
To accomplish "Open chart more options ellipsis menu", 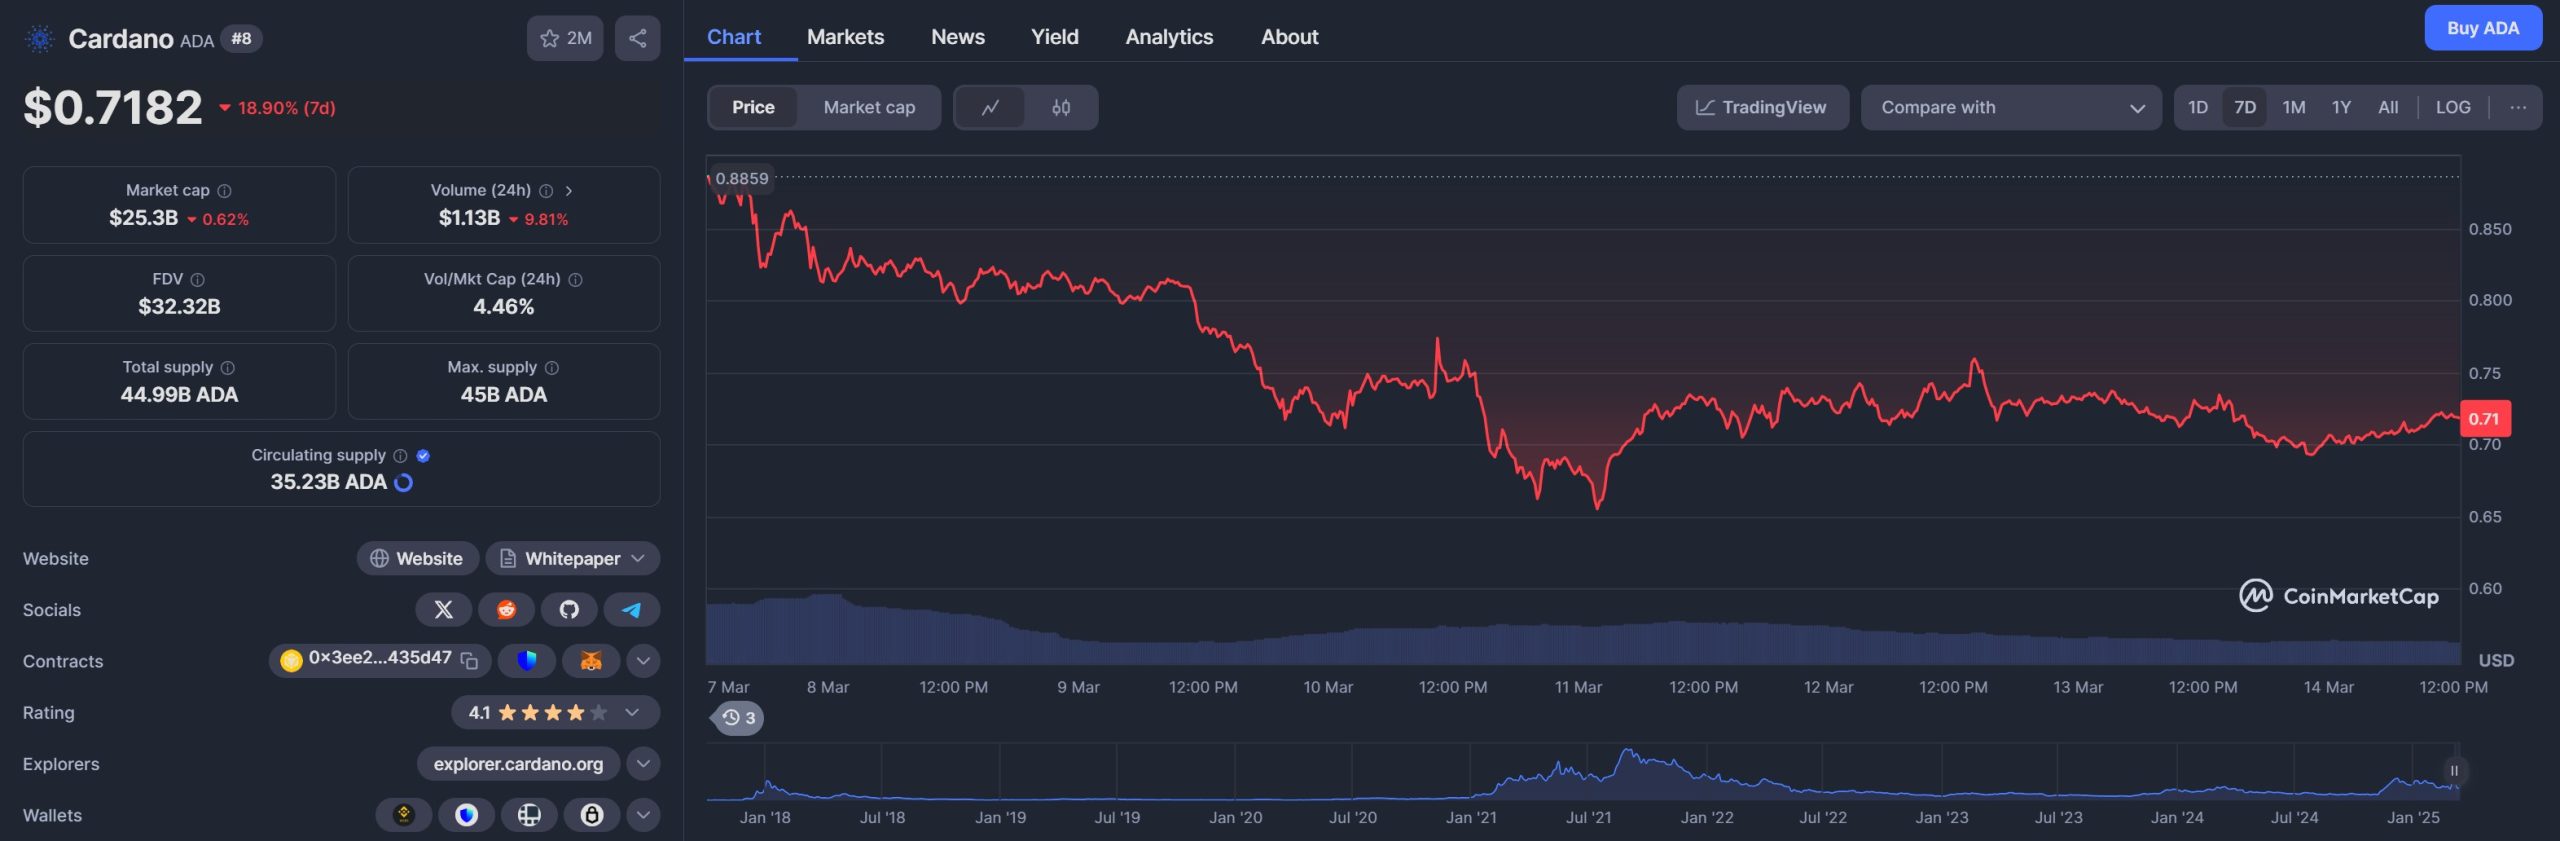I will 2518,108.
